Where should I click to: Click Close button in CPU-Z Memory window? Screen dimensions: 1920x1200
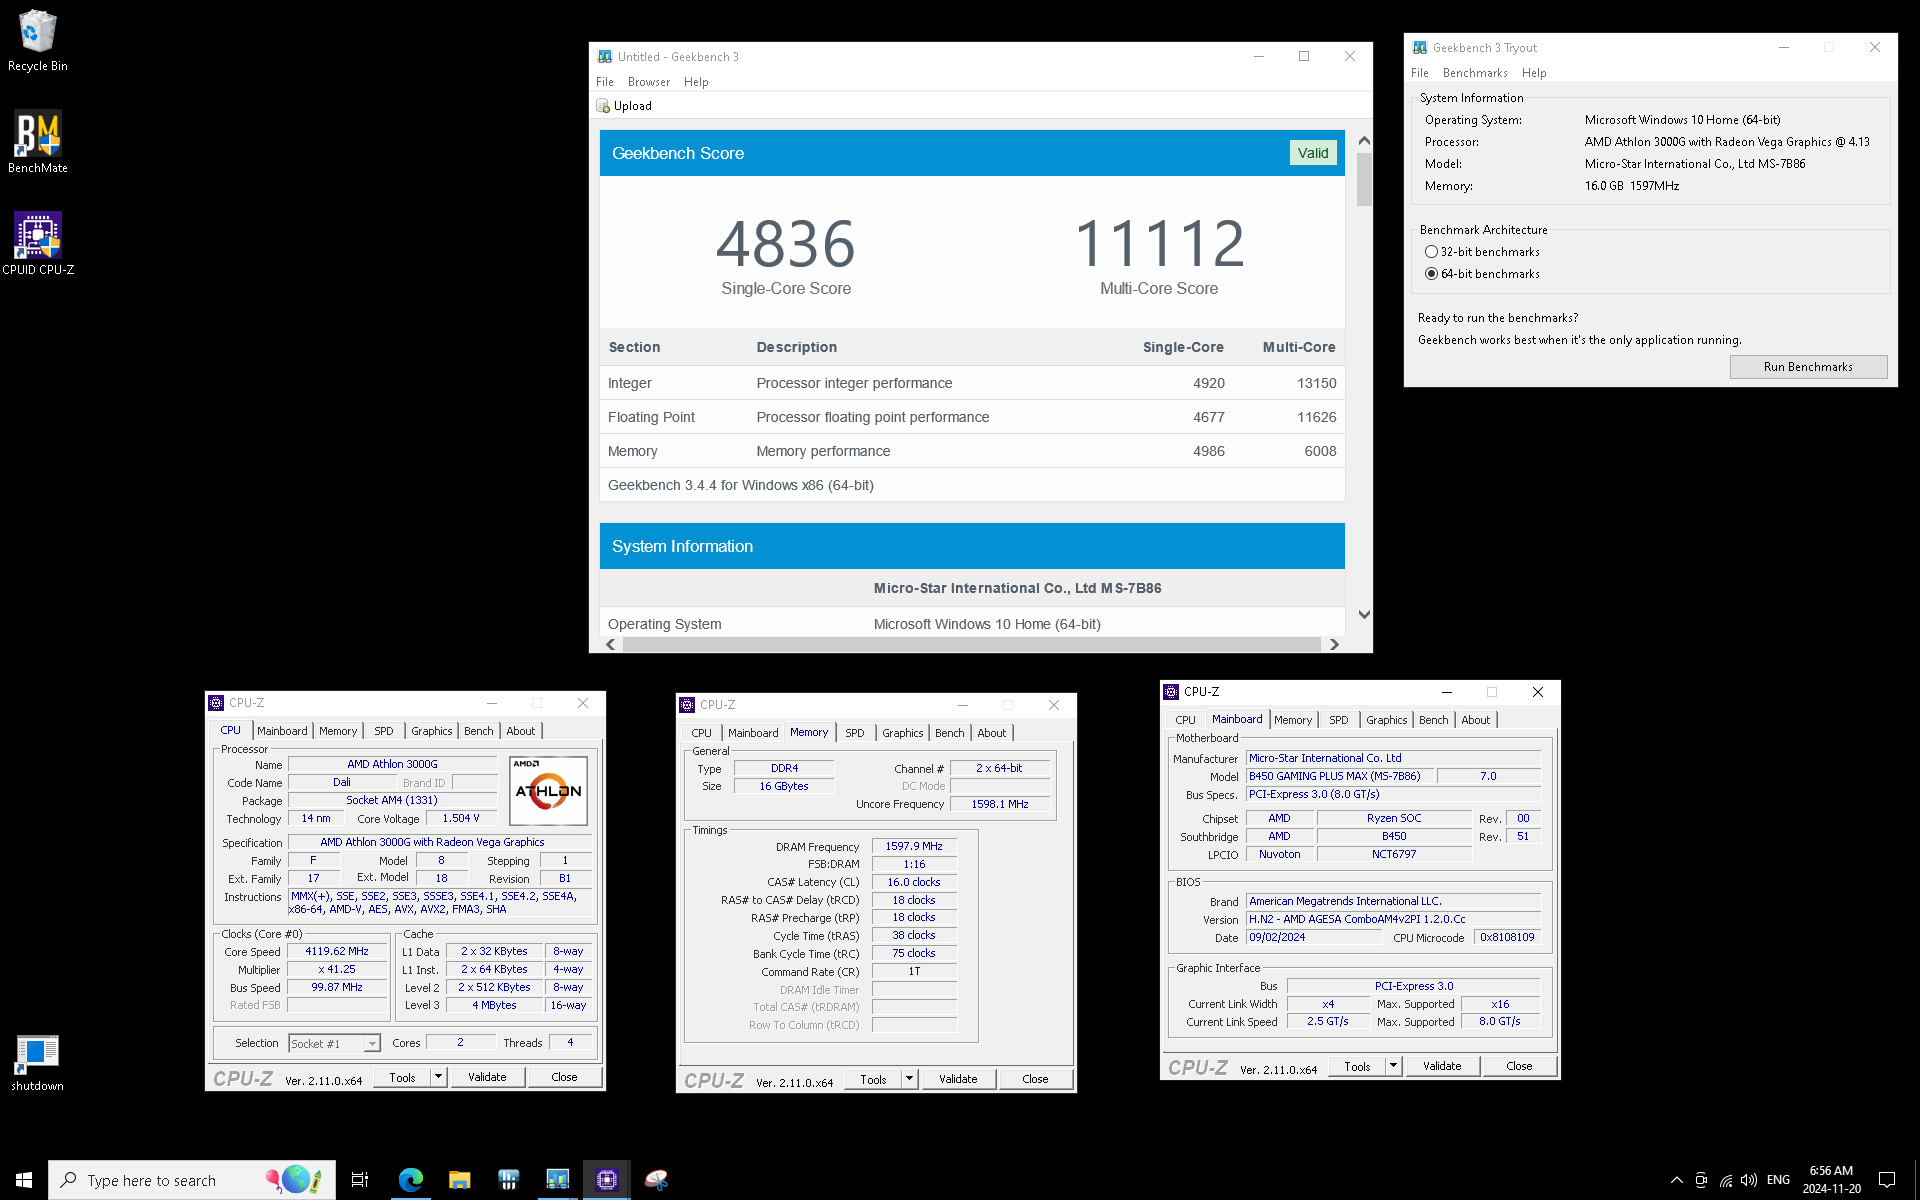coord(1035,1079)
